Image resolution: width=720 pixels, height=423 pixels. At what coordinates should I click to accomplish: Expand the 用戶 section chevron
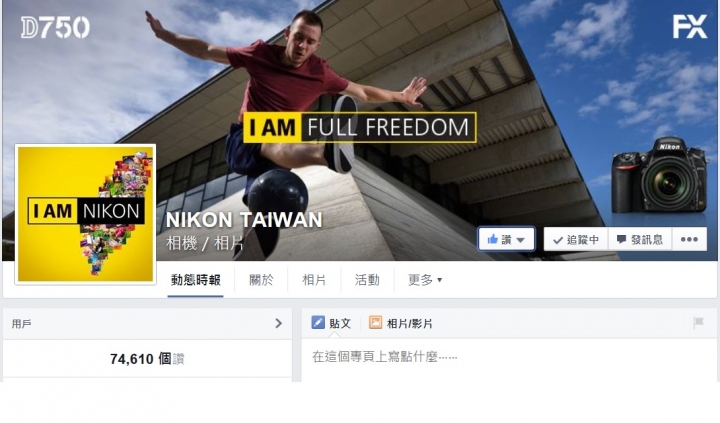click(x=278, y=323)
